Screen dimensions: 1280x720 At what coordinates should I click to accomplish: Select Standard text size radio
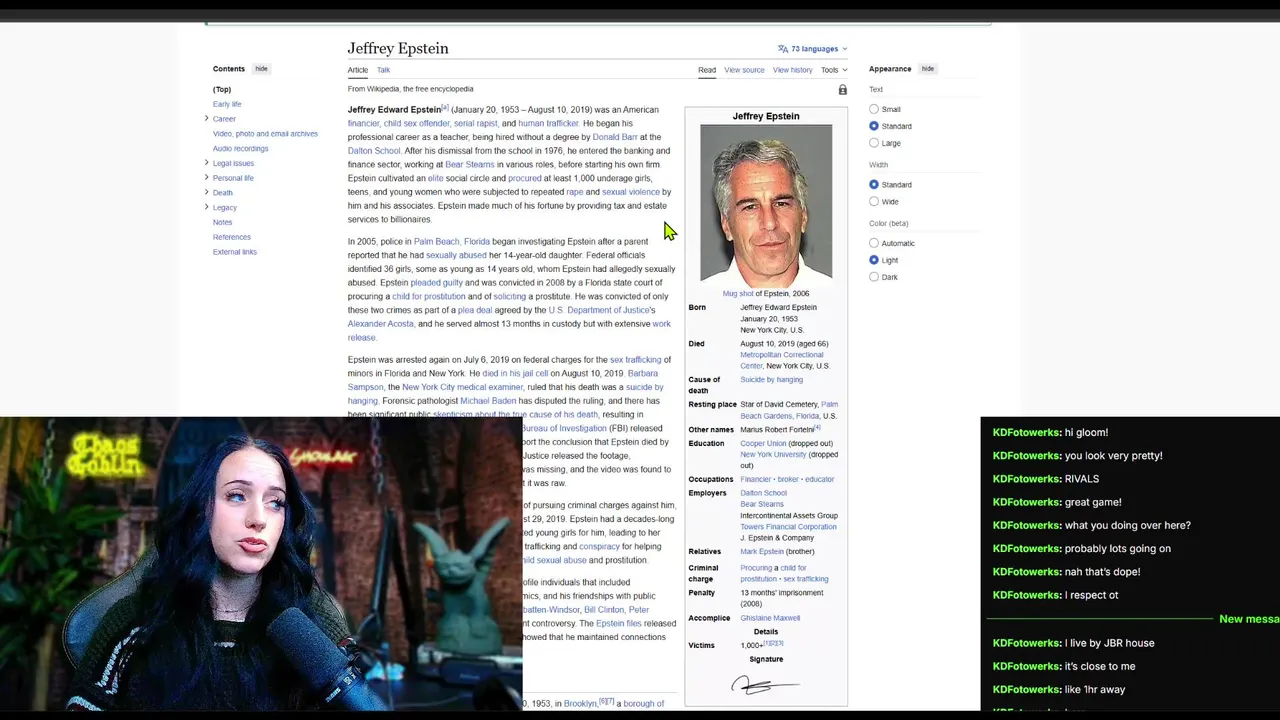(874, 126)
